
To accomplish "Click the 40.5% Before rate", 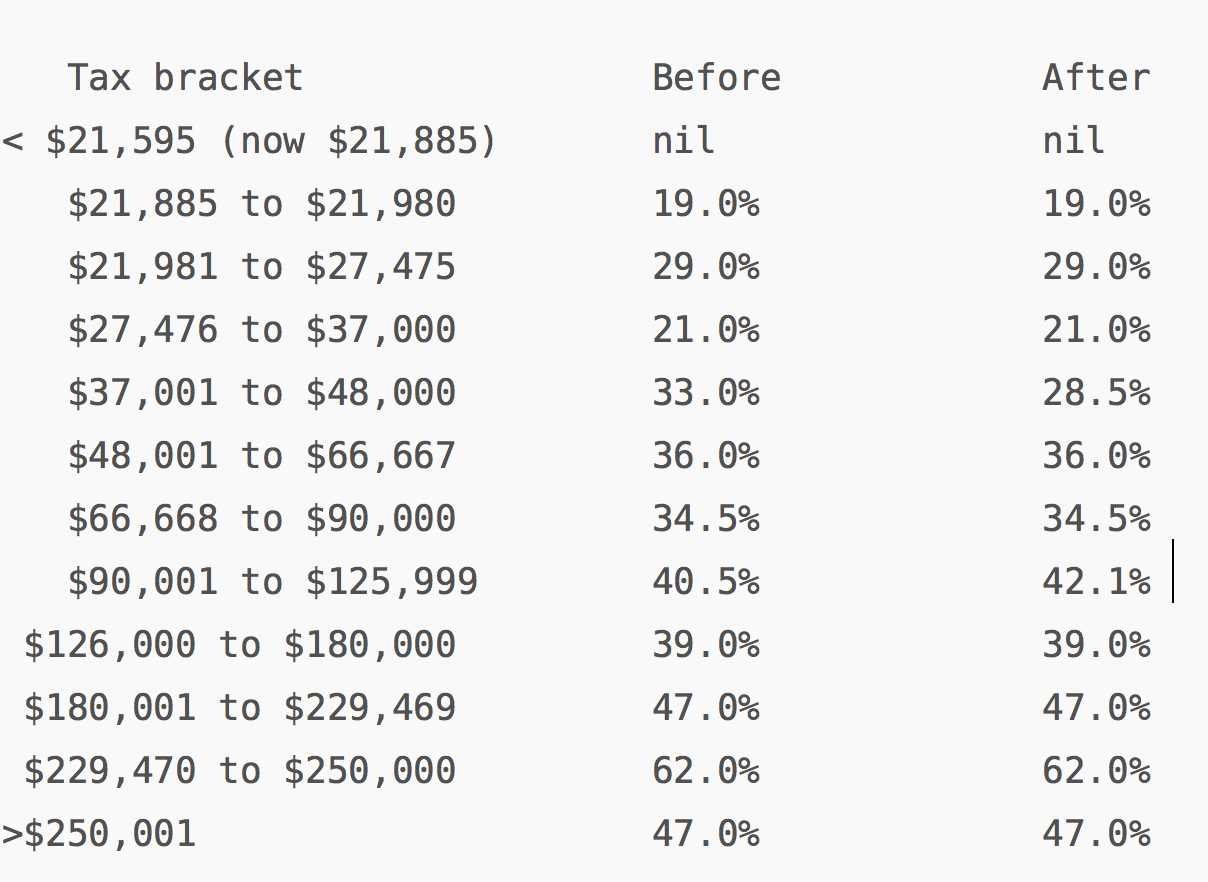I will tap(706, 582).
